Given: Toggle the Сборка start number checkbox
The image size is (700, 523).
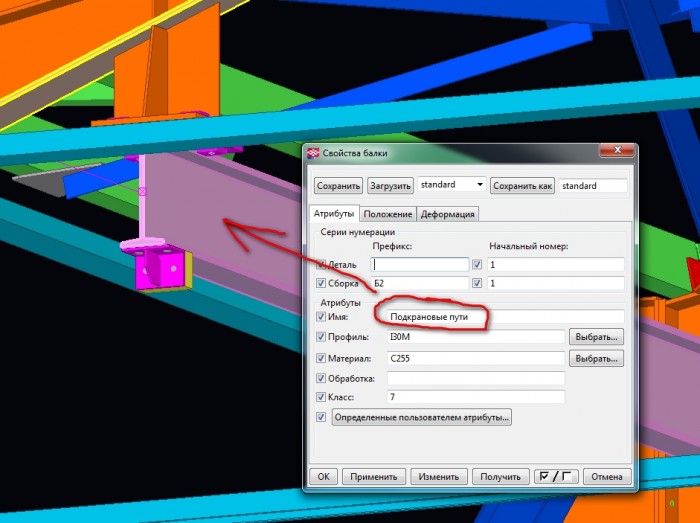Looking at the screenshot, I should tap(477, 283).
